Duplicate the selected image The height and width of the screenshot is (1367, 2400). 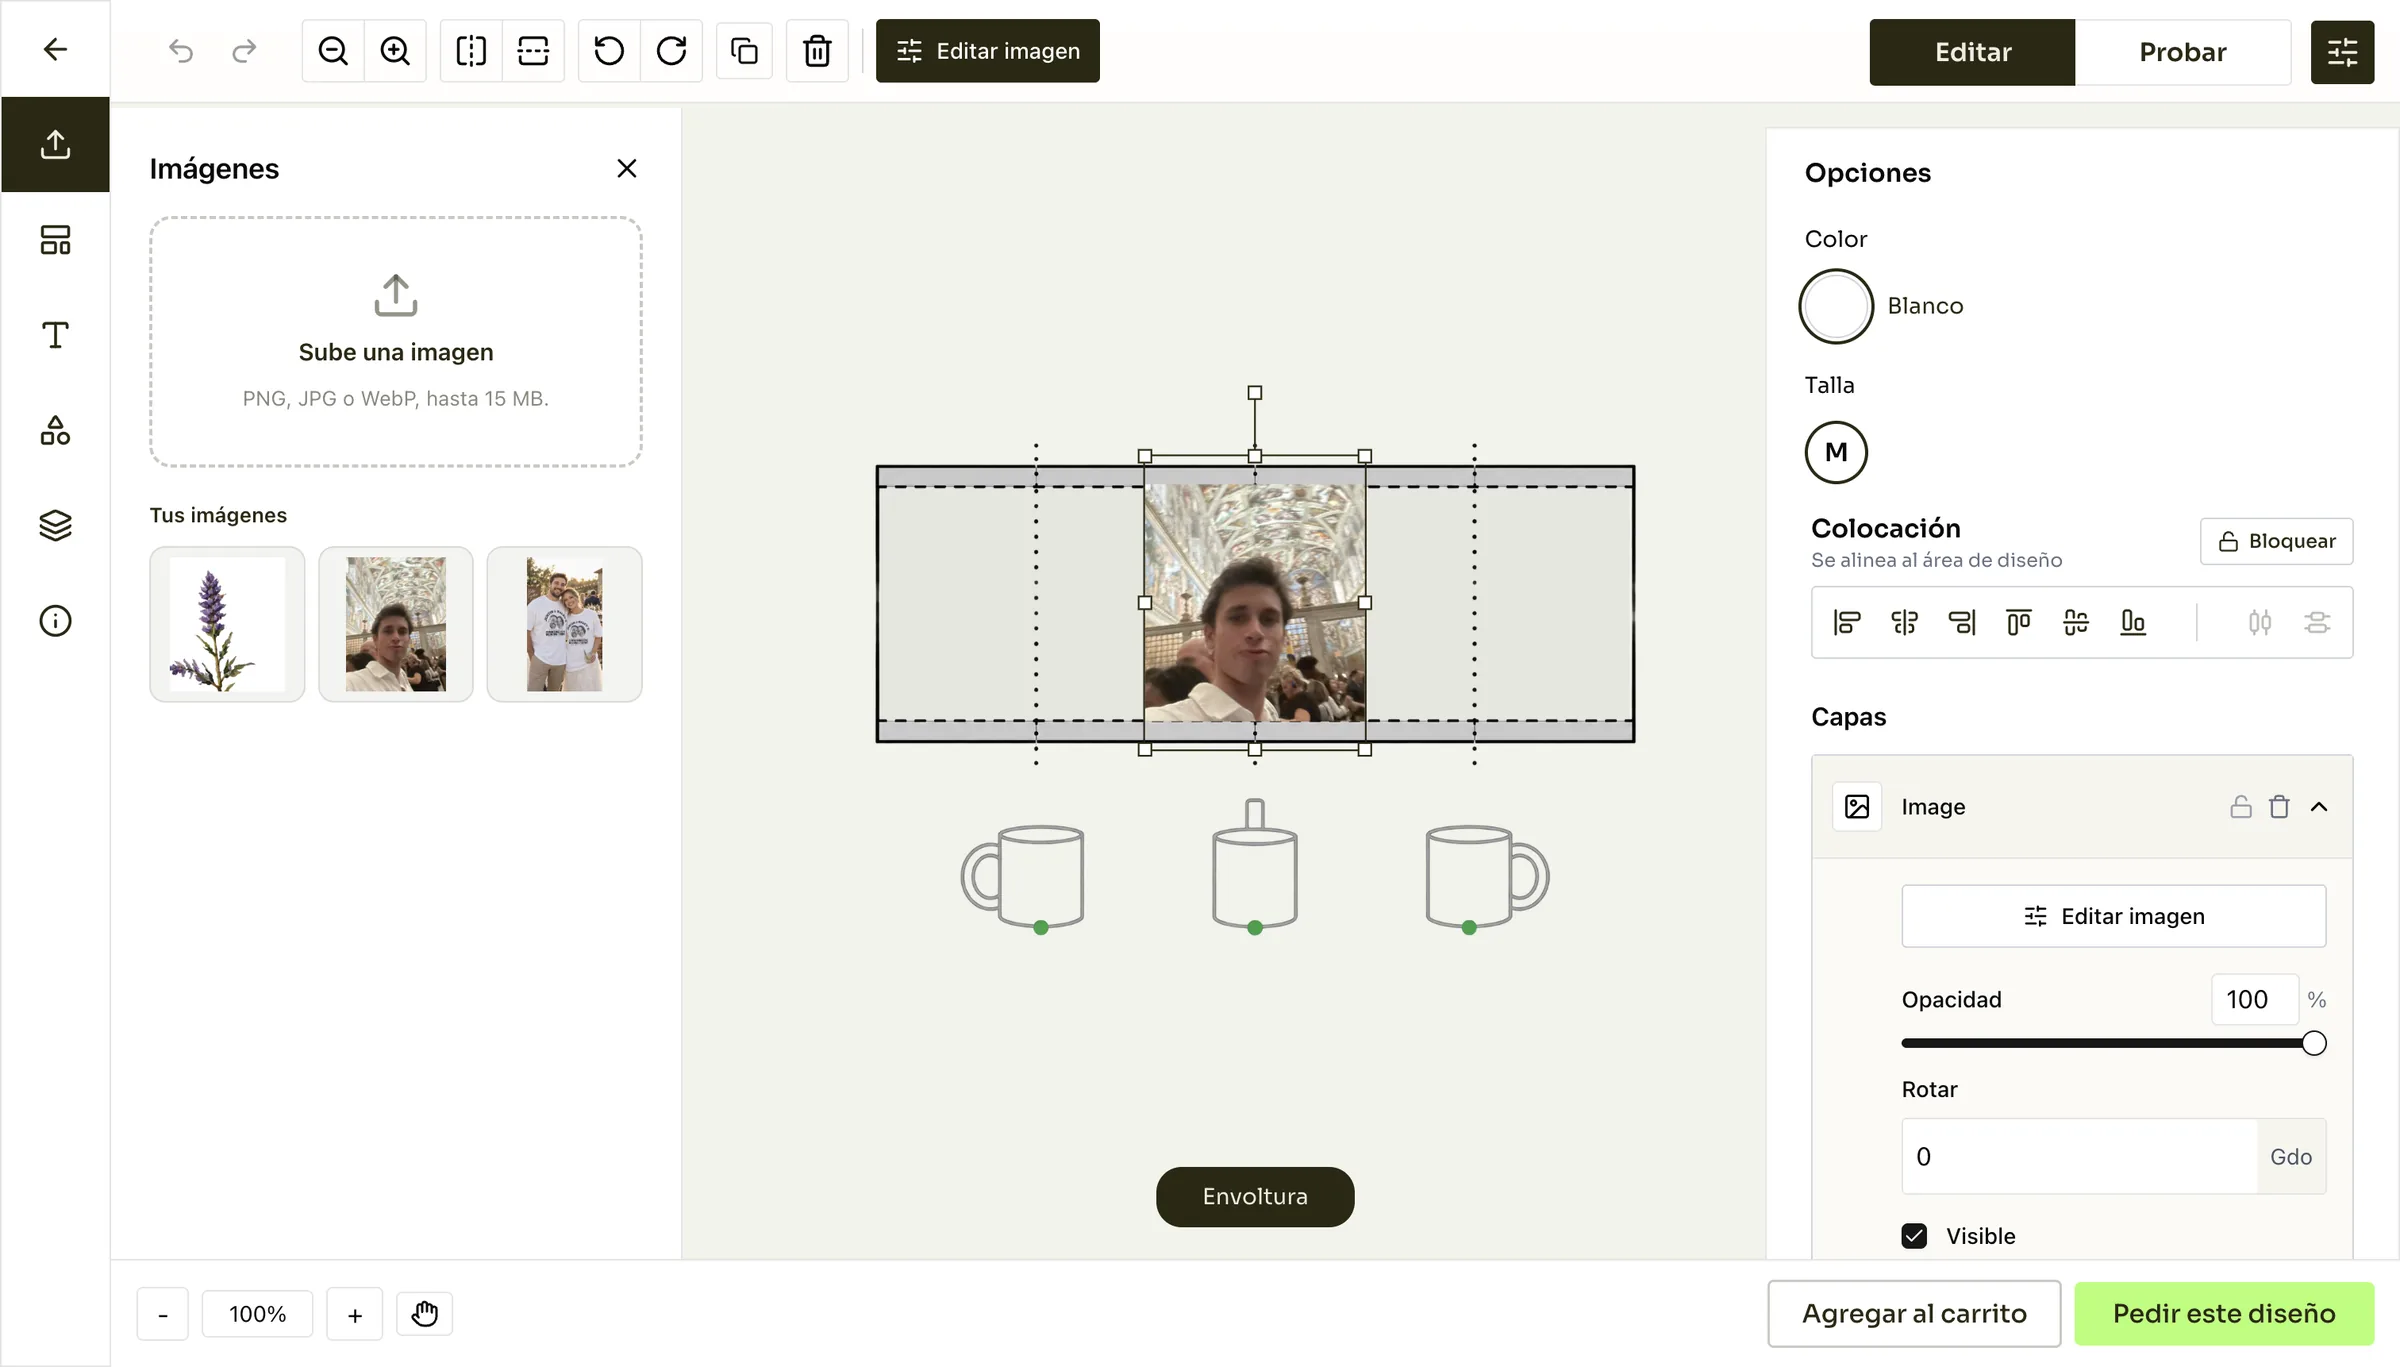744,50
